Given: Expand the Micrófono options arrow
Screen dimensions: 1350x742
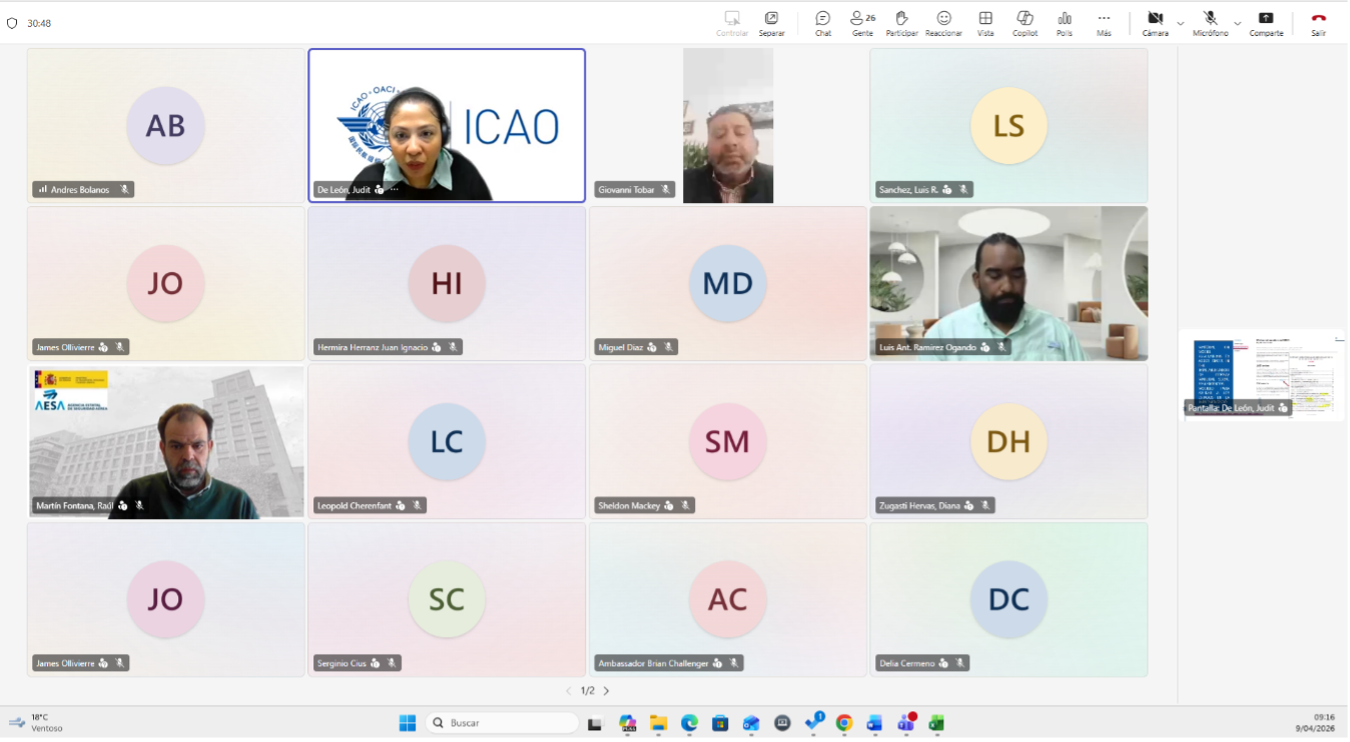Looking at the screenshot, I should point(1237,22).
